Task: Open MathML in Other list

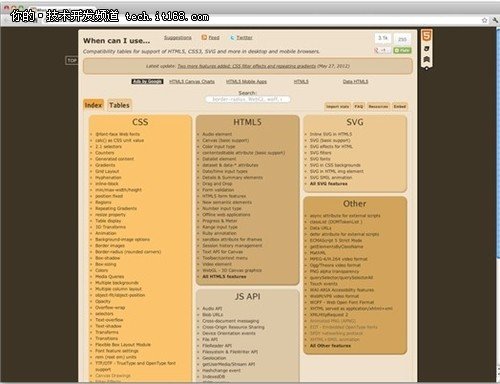Action: pyautogui.click(x=318, y=253)
